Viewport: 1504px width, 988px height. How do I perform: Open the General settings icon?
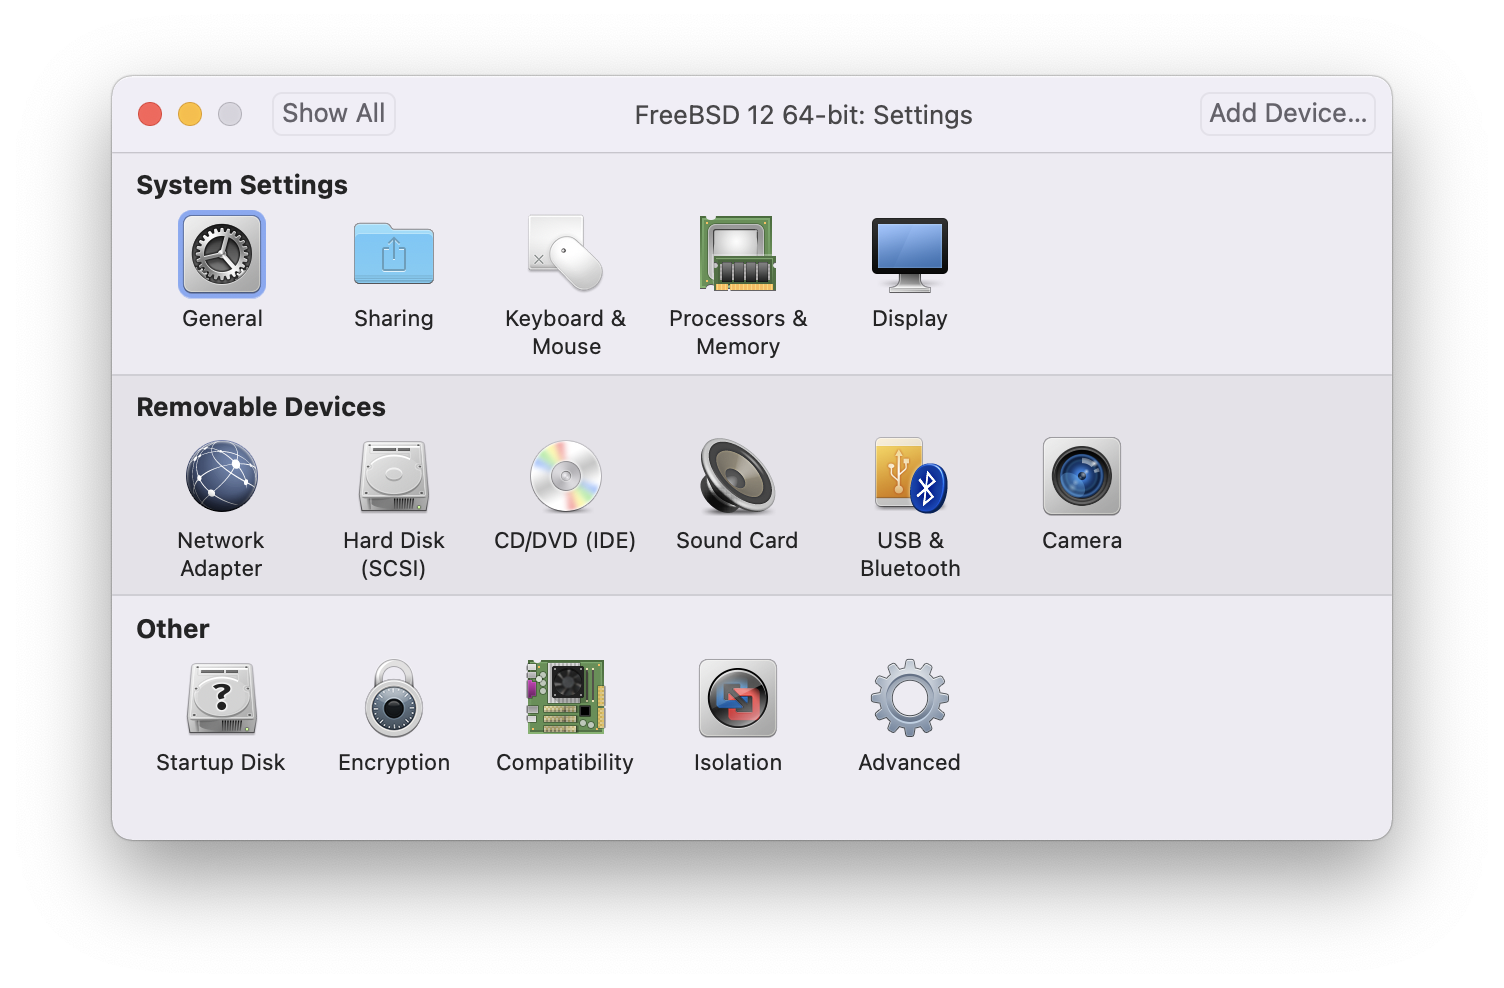pos(221,254)
